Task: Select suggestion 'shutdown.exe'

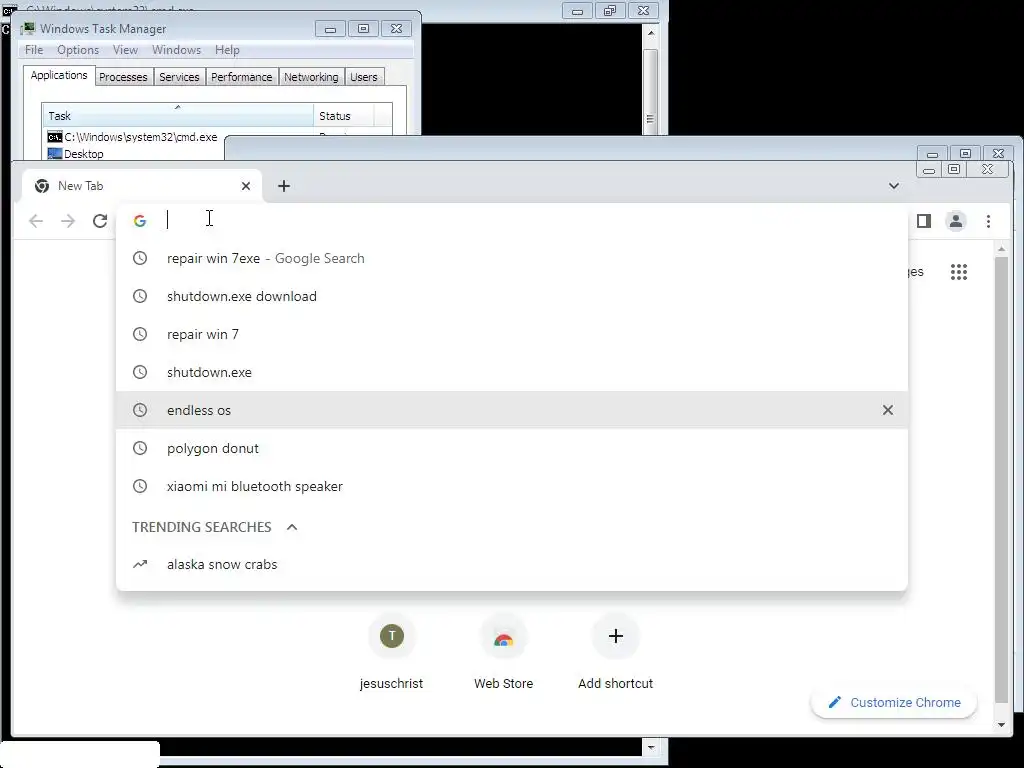Action: click(511, 372)
